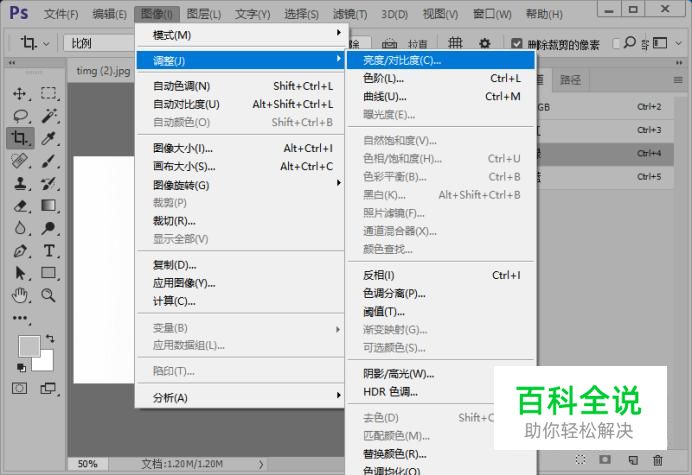This screenshot has width=692, height=475.
Task: Choose Brightness/Contrast adjustment
Action: pos(441,60)
